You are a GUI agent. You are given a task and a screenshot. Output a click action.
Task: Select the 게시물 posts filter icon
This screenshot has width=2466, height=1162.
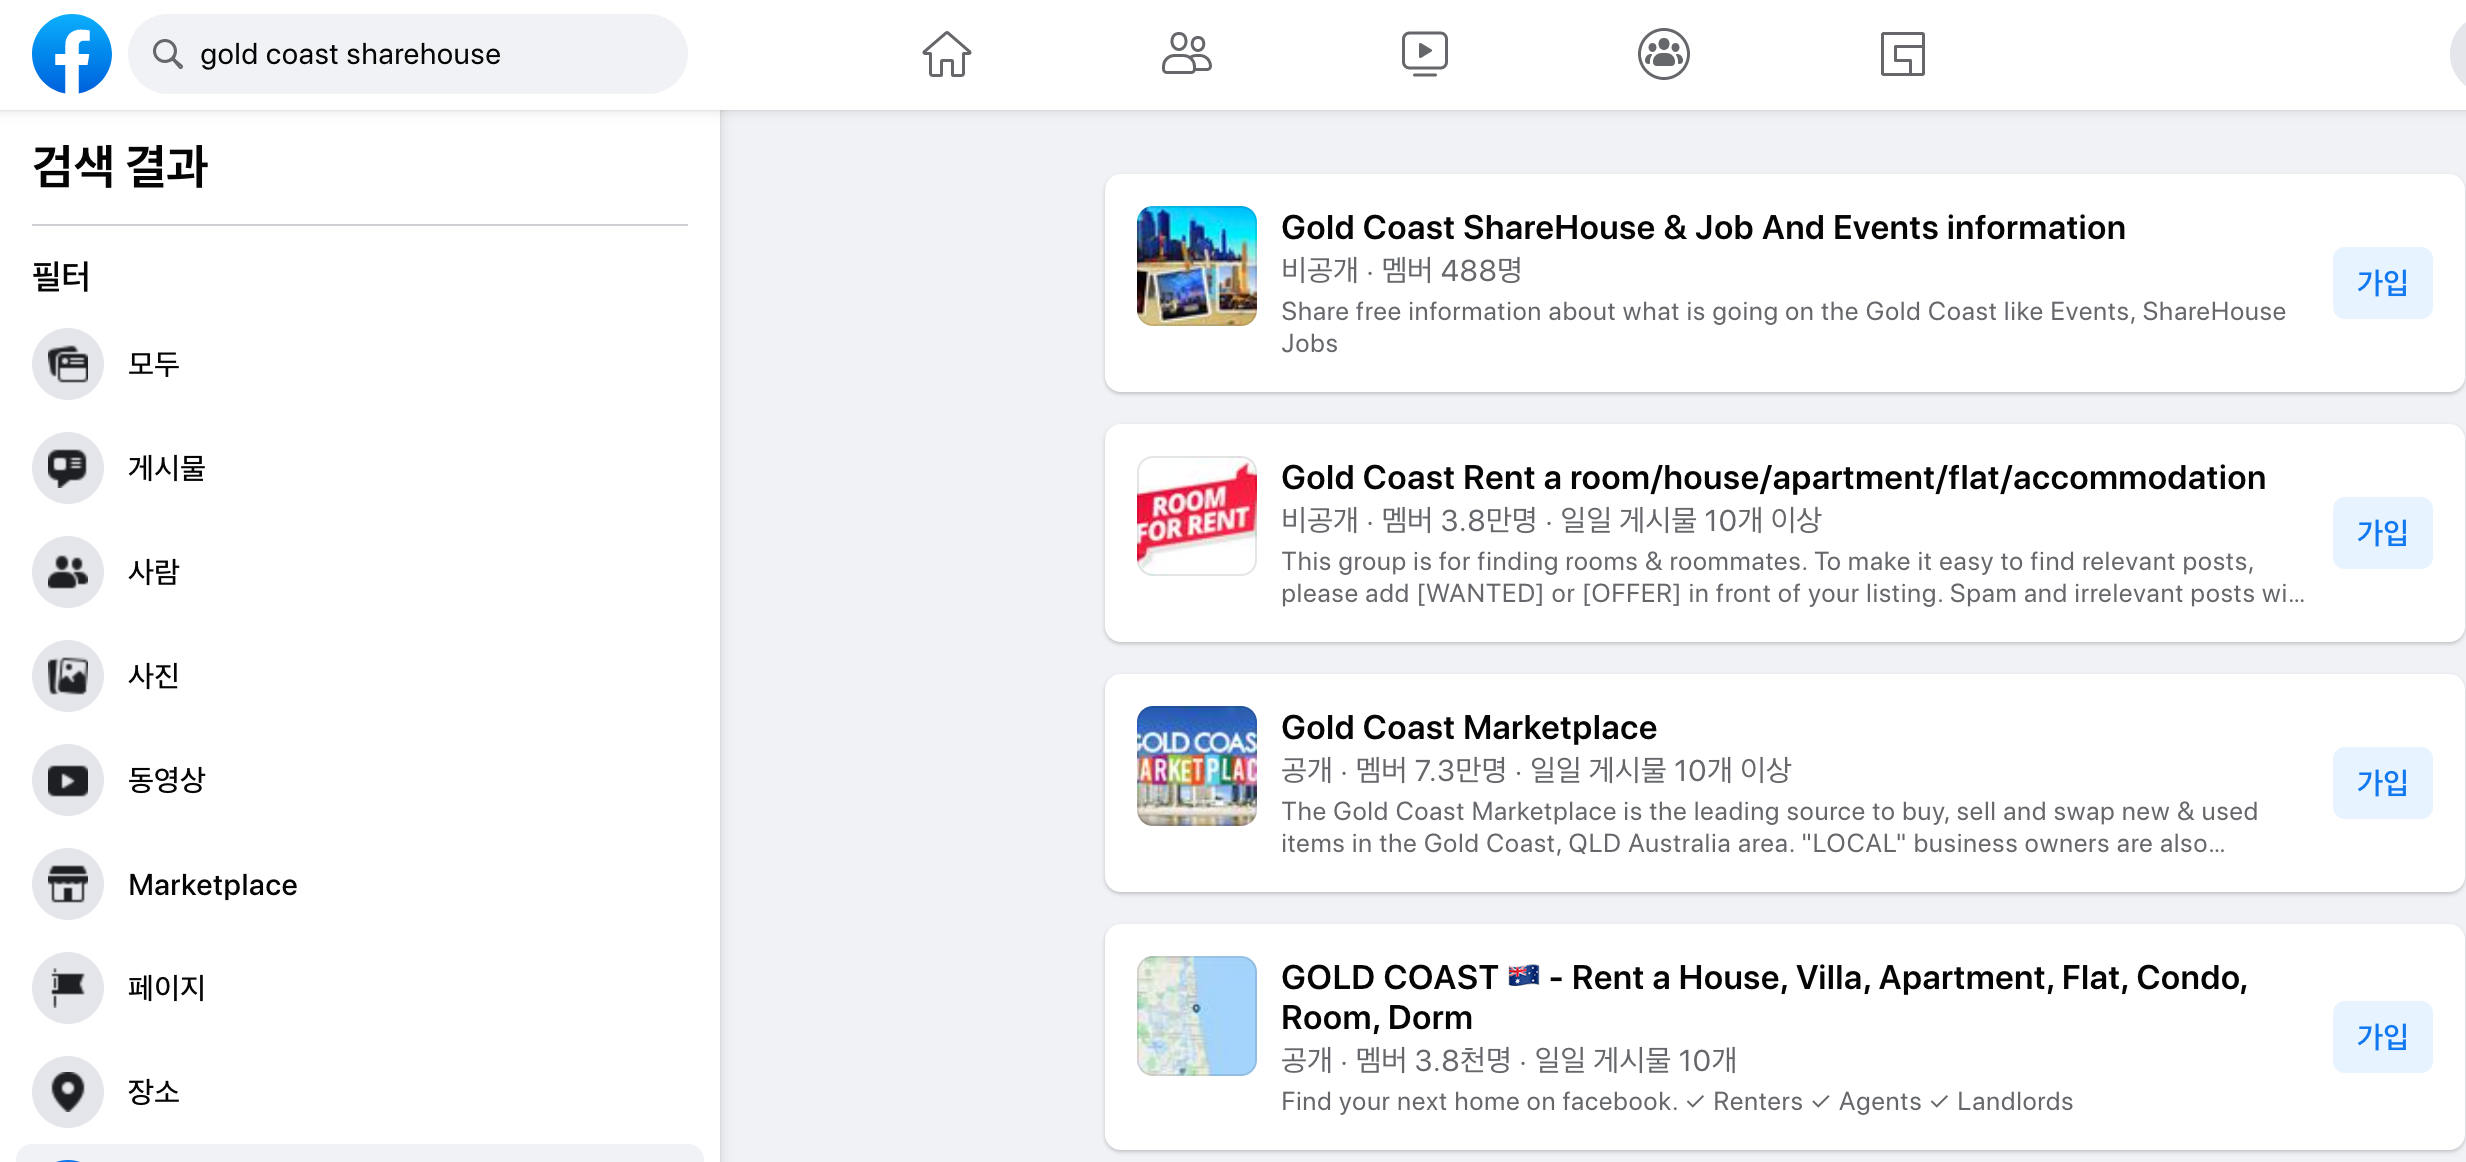68,468
